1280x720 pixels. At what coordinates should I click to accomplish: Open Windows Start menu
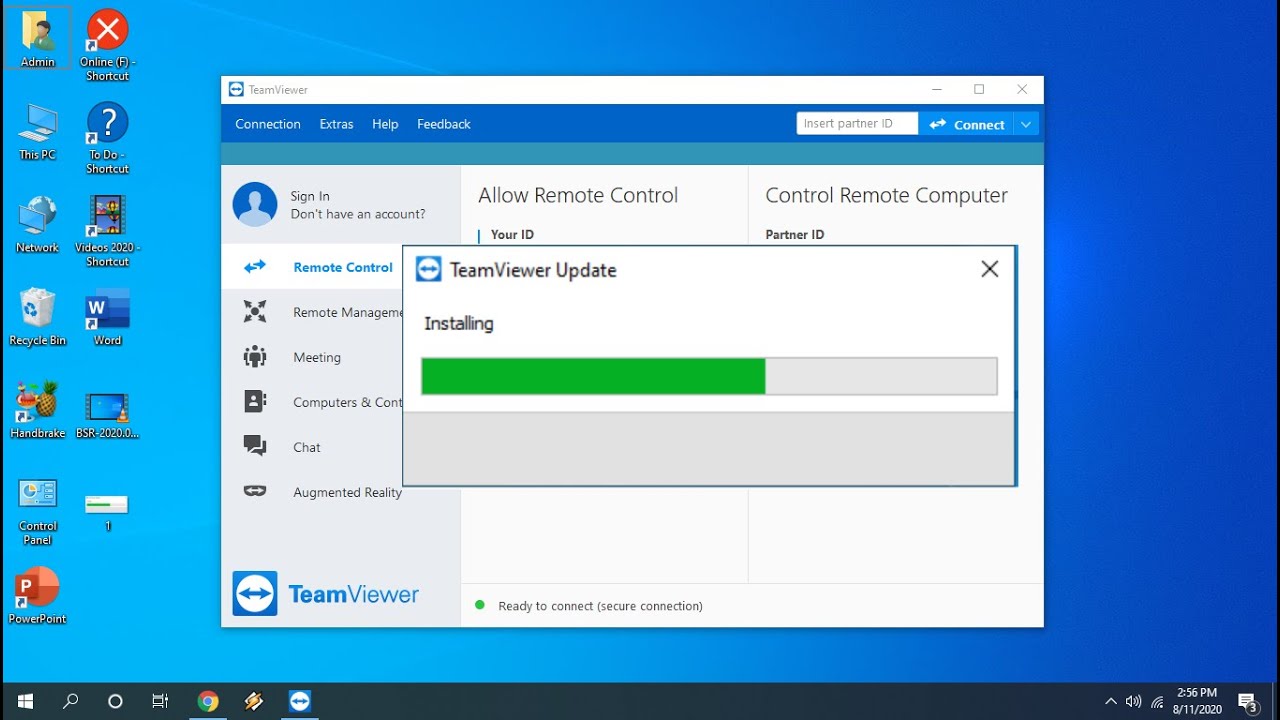pos(25,701)
